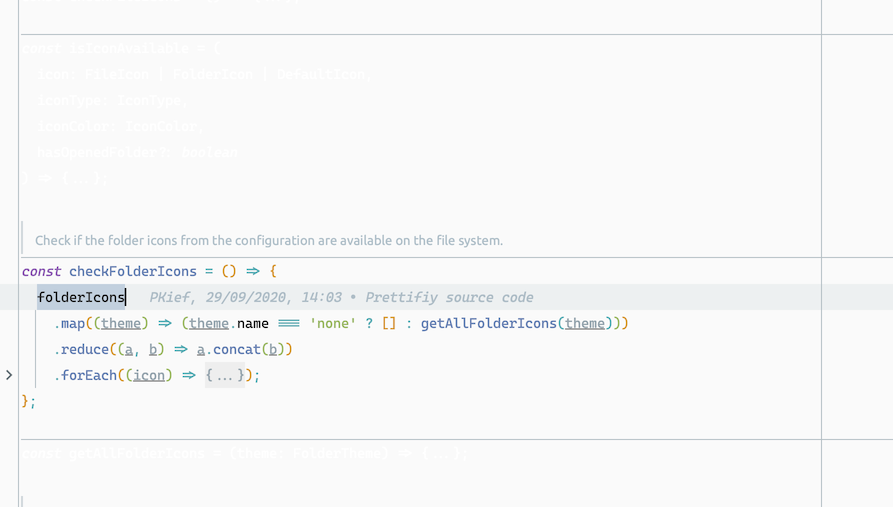Expand the folded forEach gutter arrow
The image size is (893, 507).
pos(9,375)
